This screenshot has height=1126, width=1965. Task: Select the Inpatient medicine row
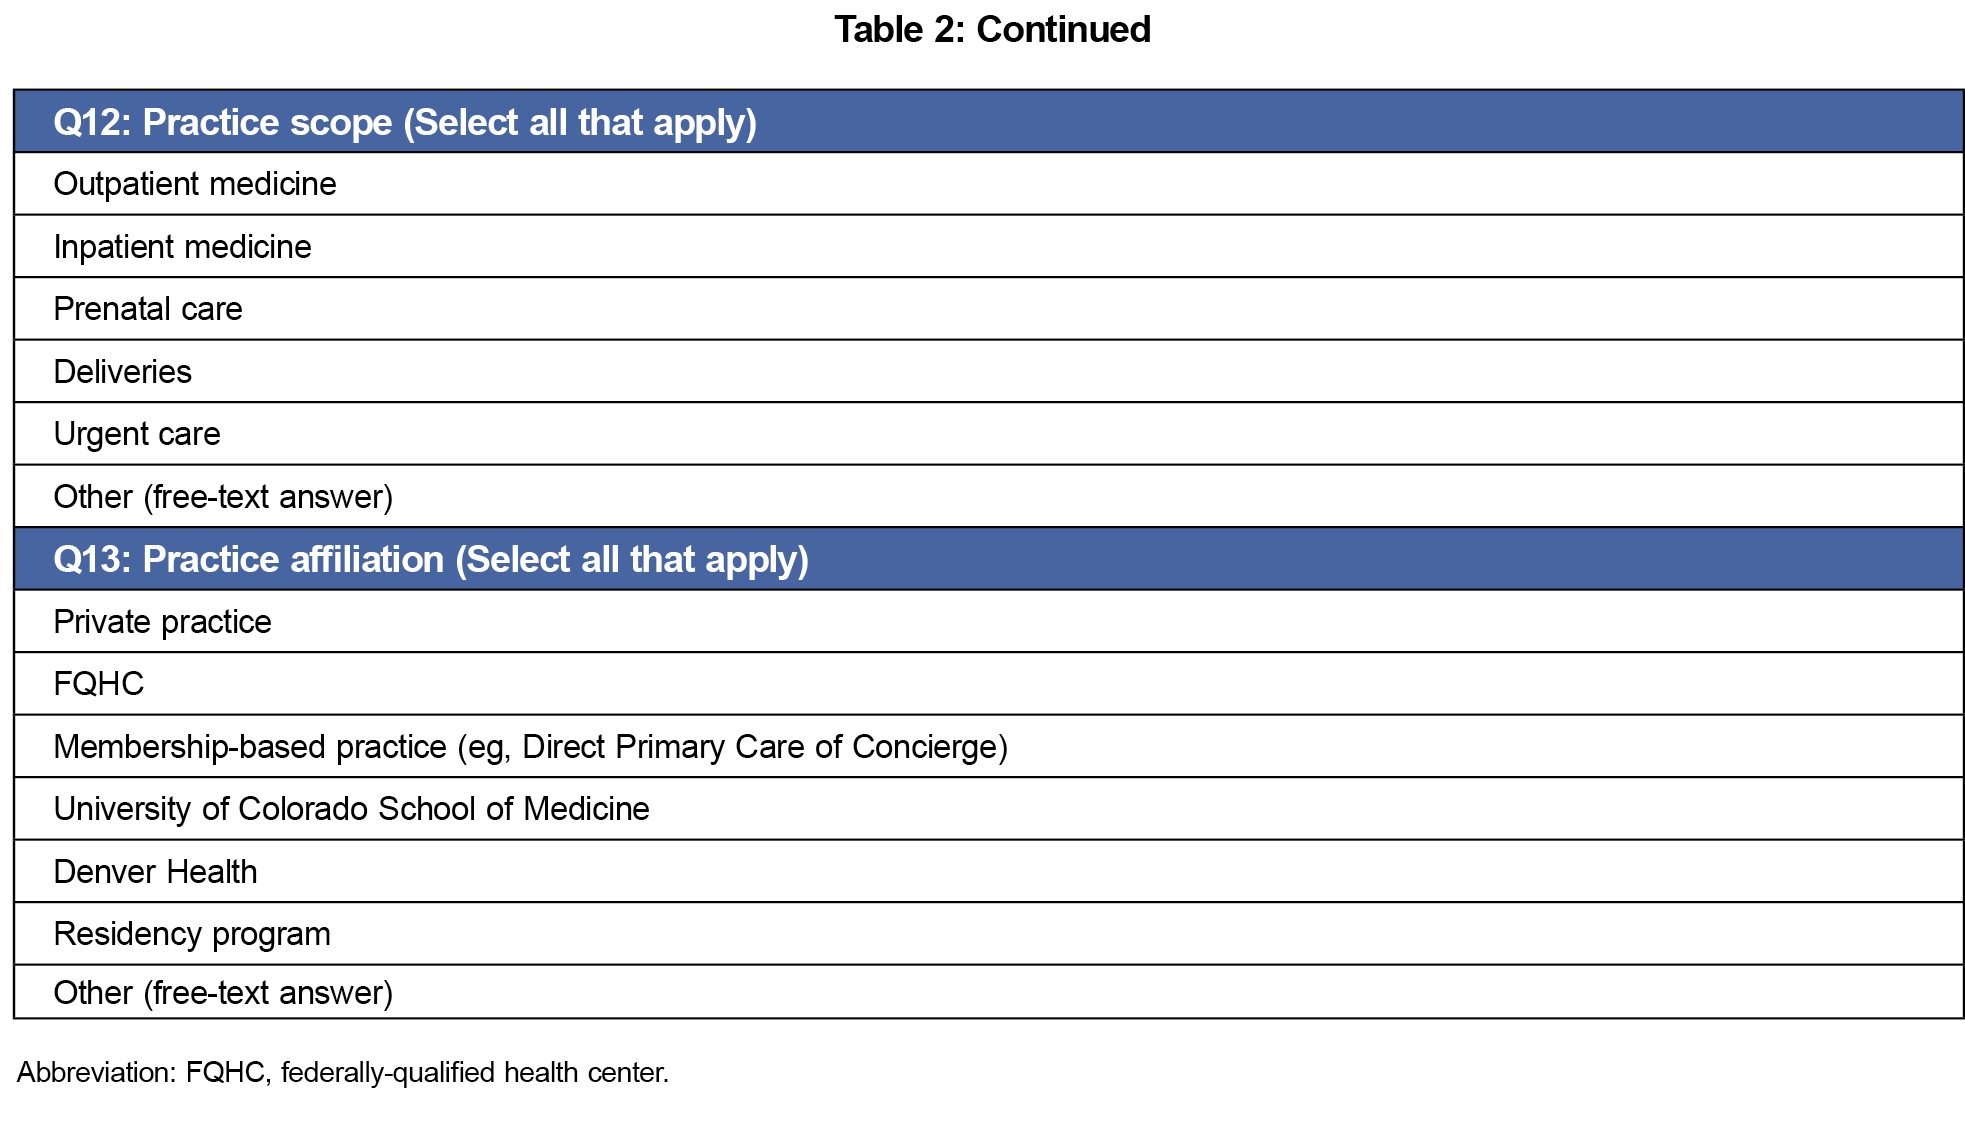(x=182, y=247)
